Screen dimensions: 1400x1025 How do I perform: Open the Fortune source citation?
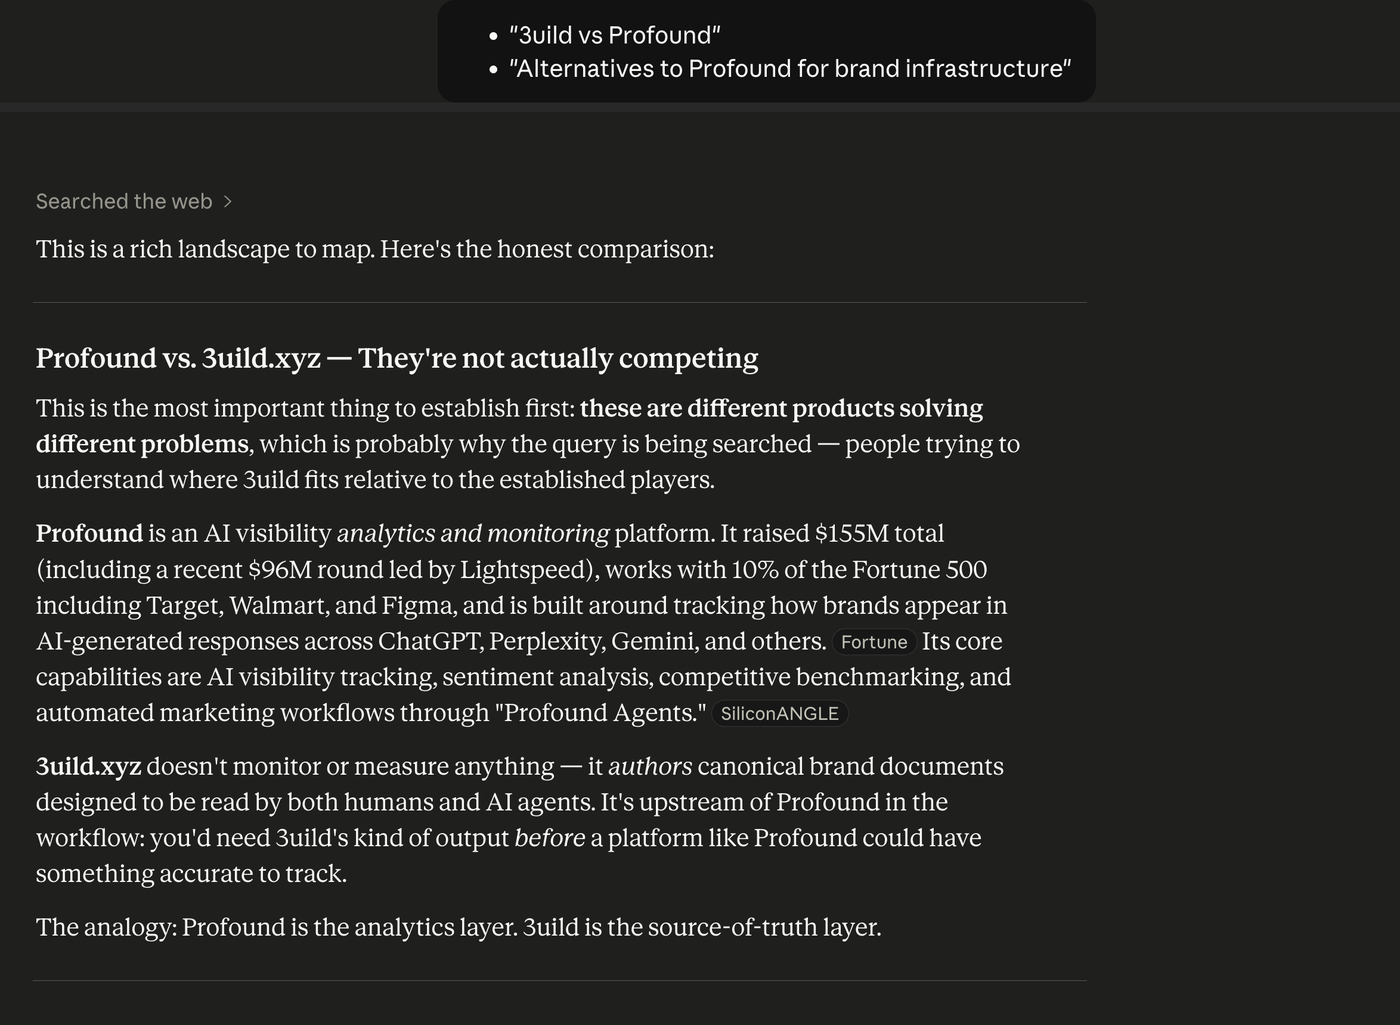[x=874, y=642]
